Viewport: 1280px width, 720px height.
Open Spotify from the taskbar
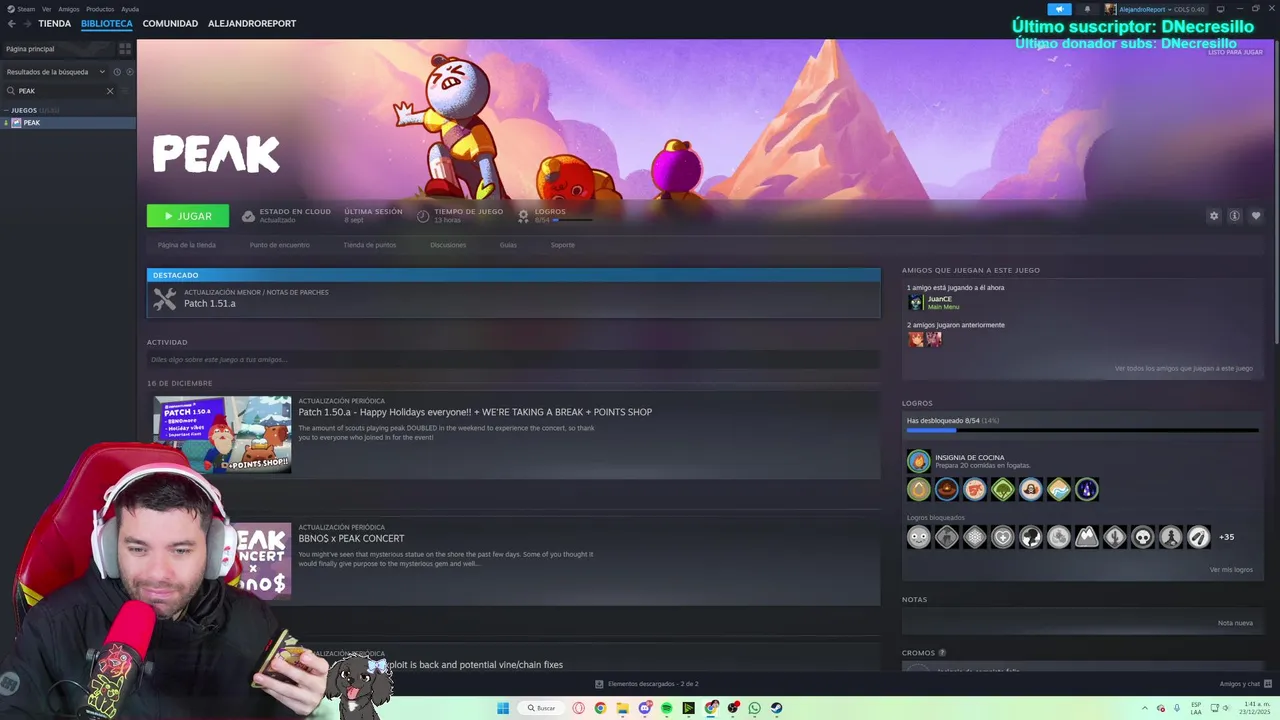[667, 708]
